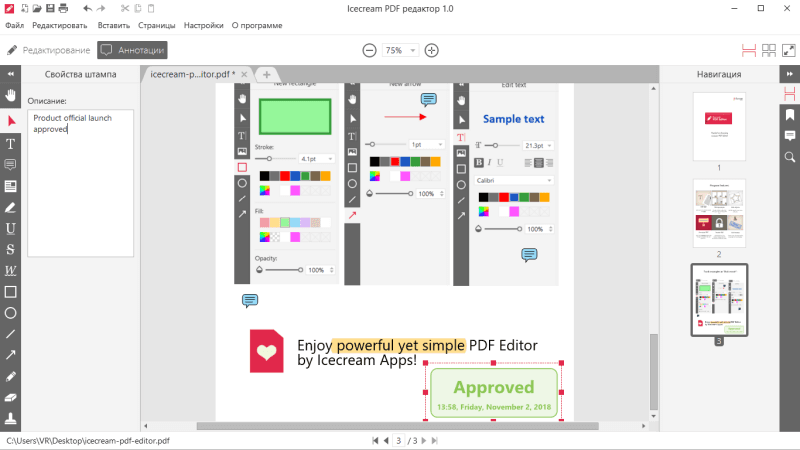Choose the Circle shape tool in the left sidebar
The height and width of the screenshot is (450, 800).
(10, 313)
